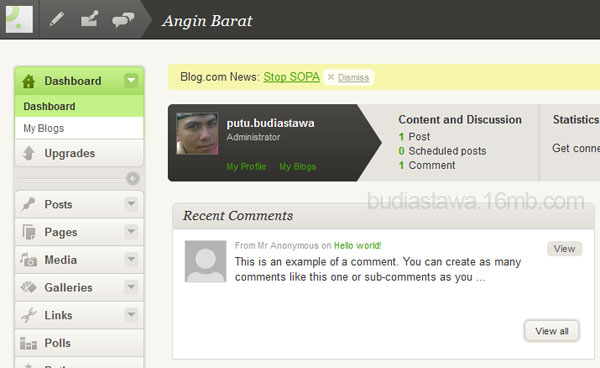This screenshot has height=368, width=600.
Task: Open the Galleries menu item
Action: pos(79,287)
